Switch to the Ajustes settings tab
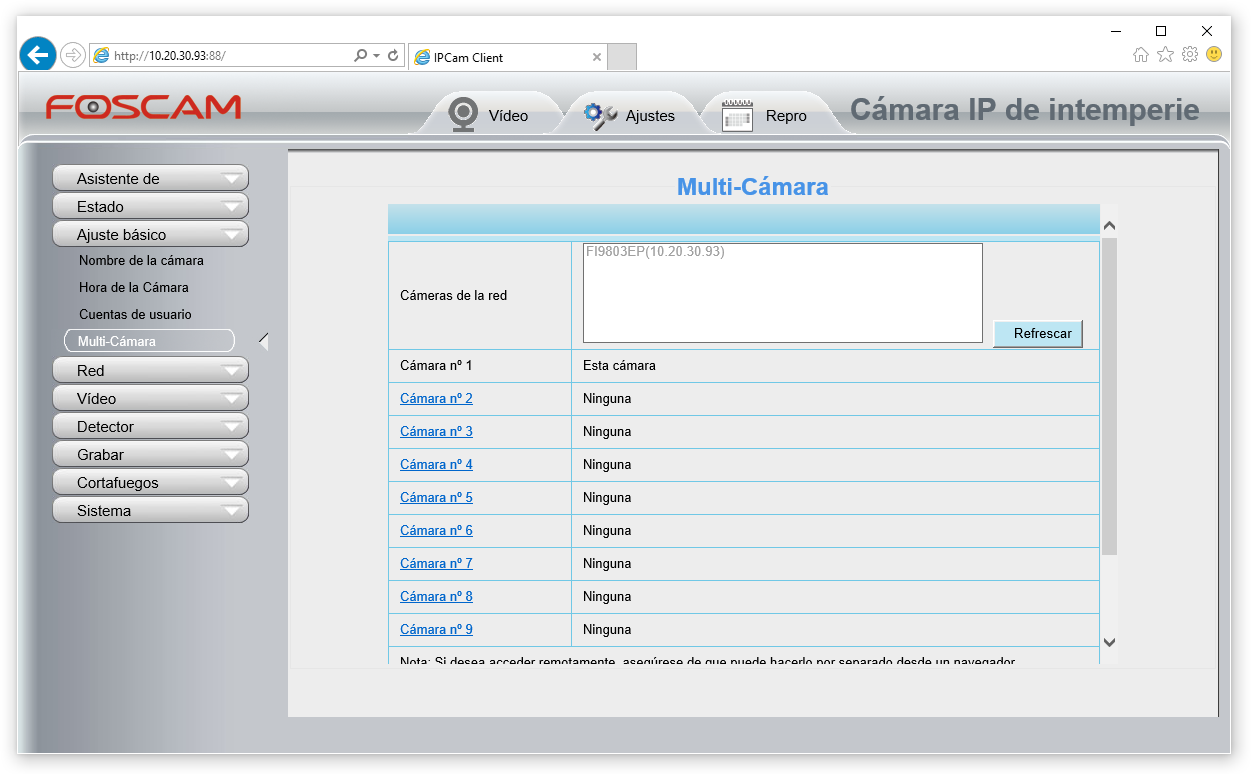The height and width of the screenshot is (774, 1251). click(629, 115)
